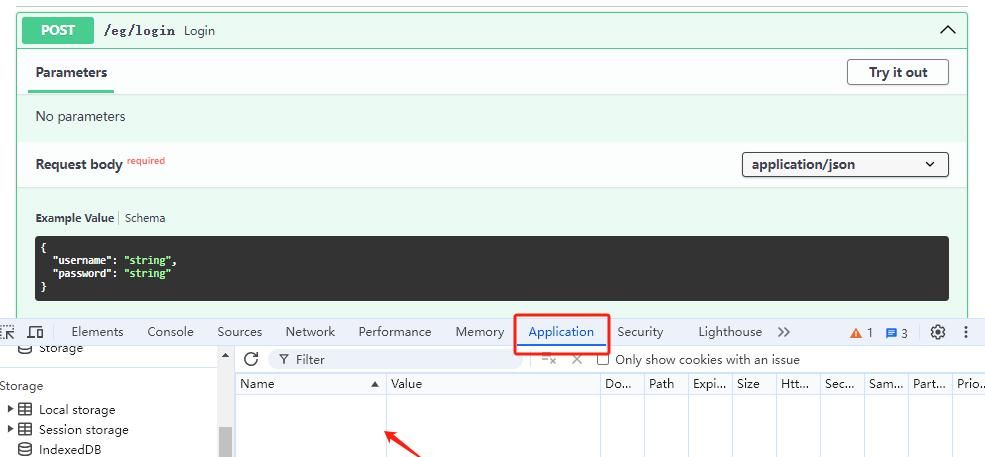Click the Size column header
The image size is (985, 457).
[754, 383]
